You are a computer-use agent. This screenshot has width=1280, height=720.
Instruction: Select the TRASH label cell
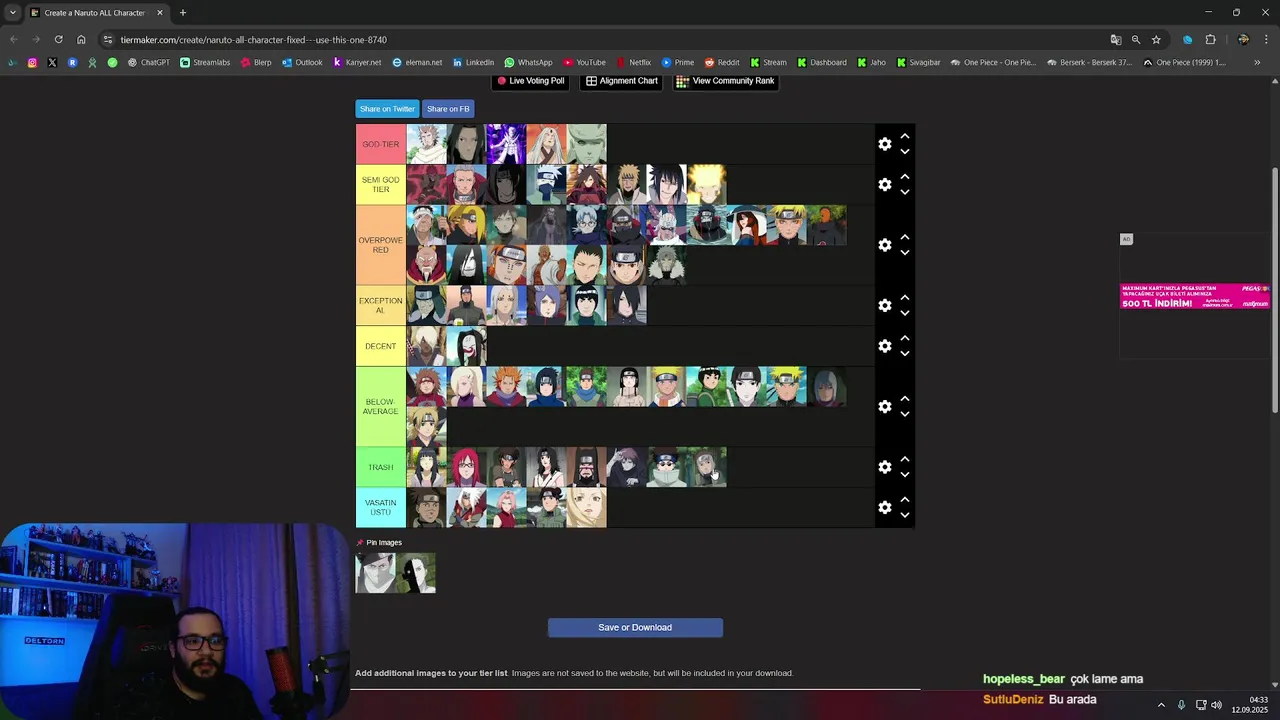click(381, 467)
